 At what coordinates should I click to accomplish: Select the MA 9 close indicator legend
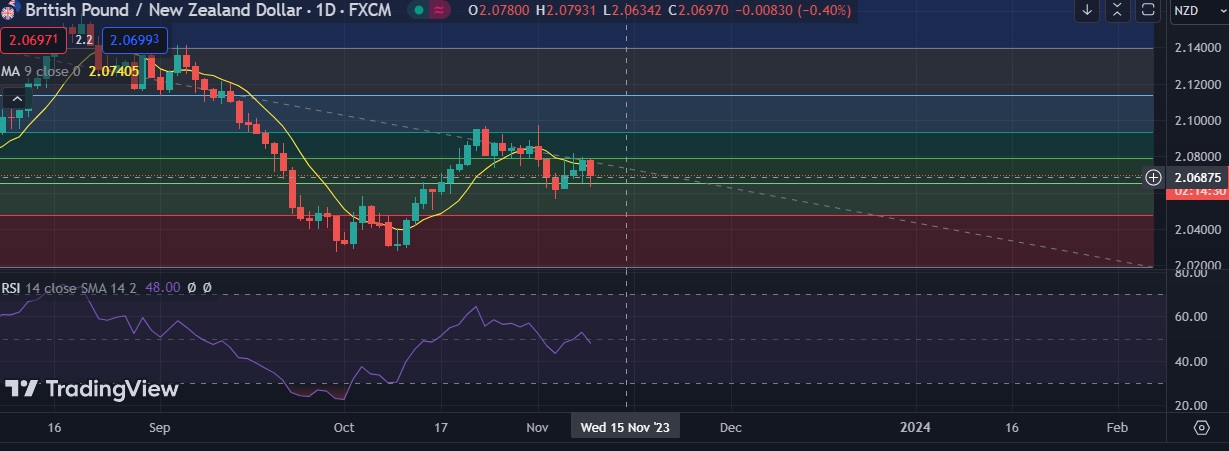click(41, 71)
